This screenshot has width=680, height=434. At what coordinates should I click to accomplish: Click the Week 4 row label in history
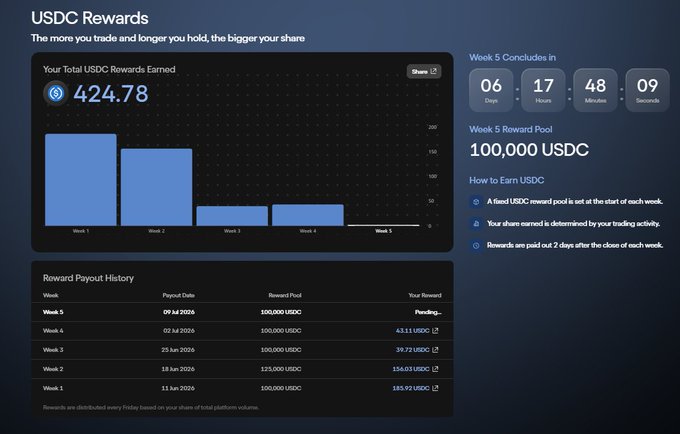(53, 331)
